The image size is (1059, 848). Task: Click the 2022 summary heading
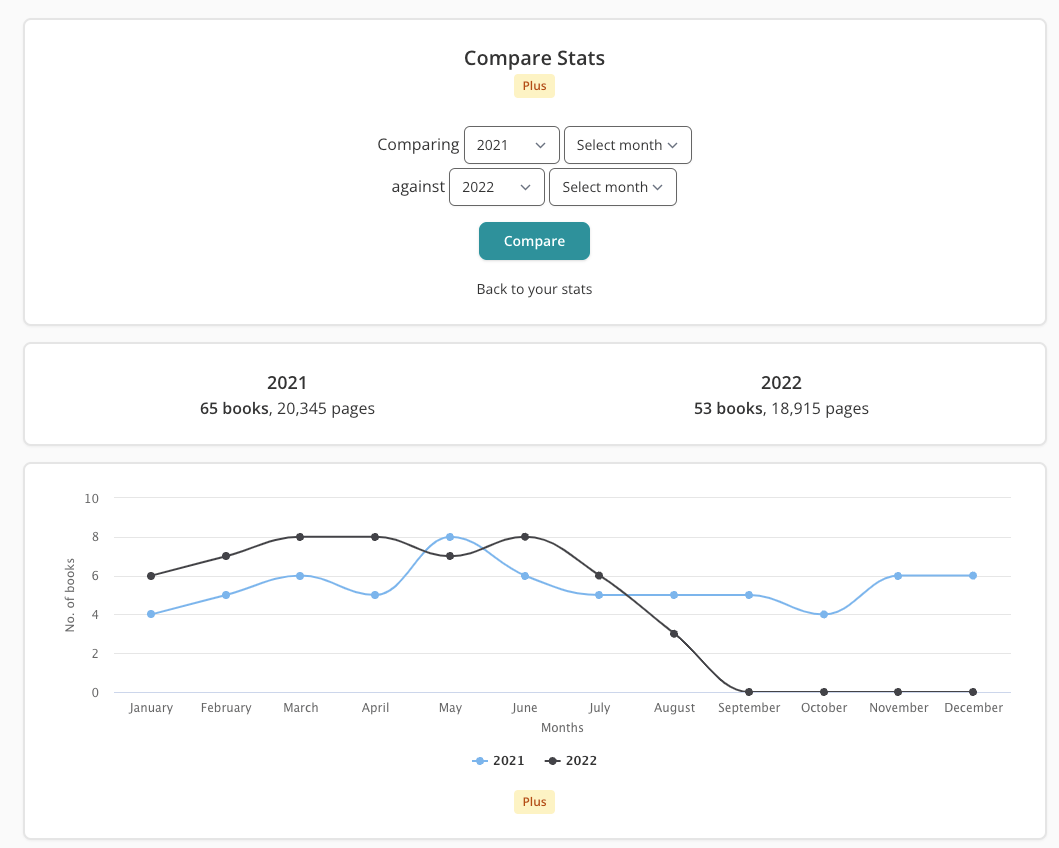pos(781,383)
